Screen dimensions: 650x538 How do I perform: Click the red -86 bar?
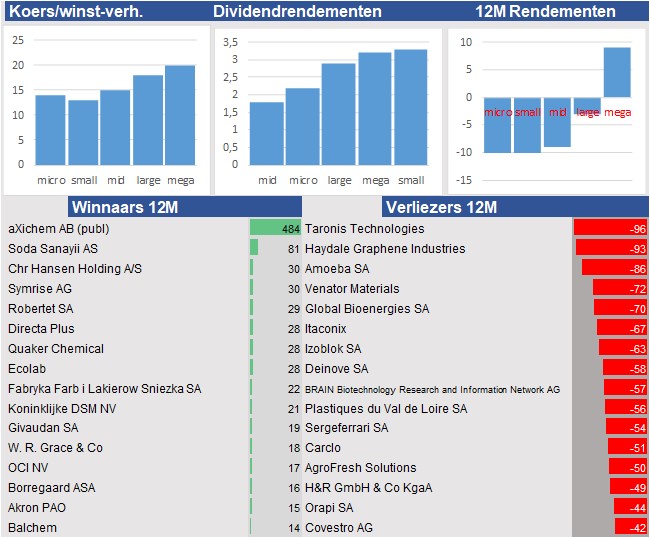coord(614,267)
